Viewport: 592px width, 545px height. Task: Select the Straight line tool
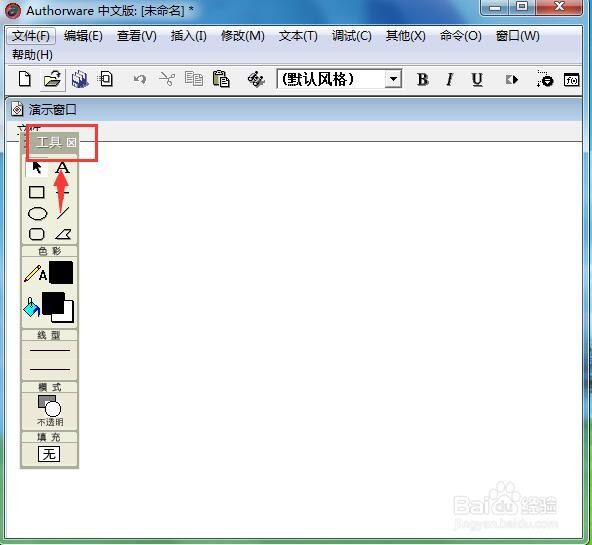63,192
